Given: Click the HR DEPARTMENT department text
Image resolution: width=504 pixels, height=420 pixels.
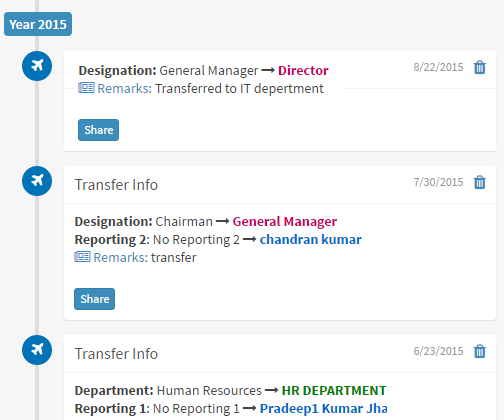Looking at the screenshot, I should coord(334,390).
